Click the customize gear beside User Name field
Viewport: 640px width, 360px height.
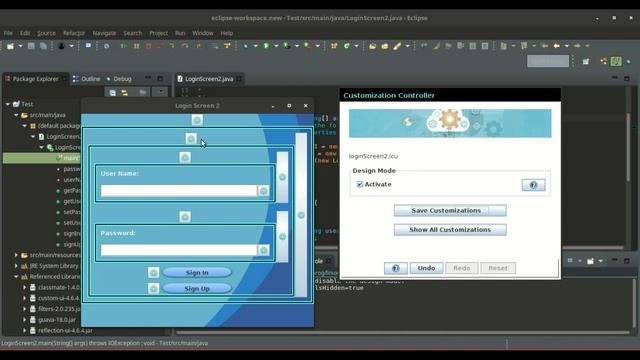264,191
